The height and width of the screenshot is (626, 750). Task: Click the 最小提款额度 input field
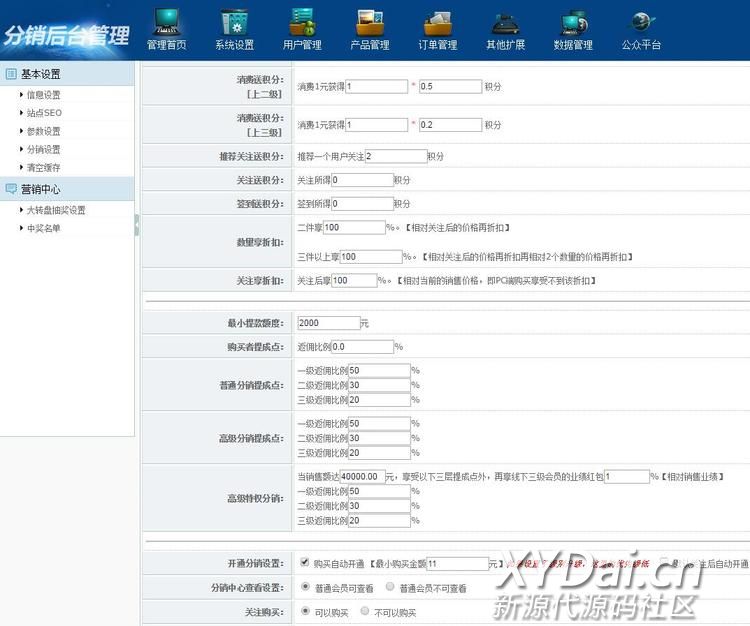coord(328,323)
